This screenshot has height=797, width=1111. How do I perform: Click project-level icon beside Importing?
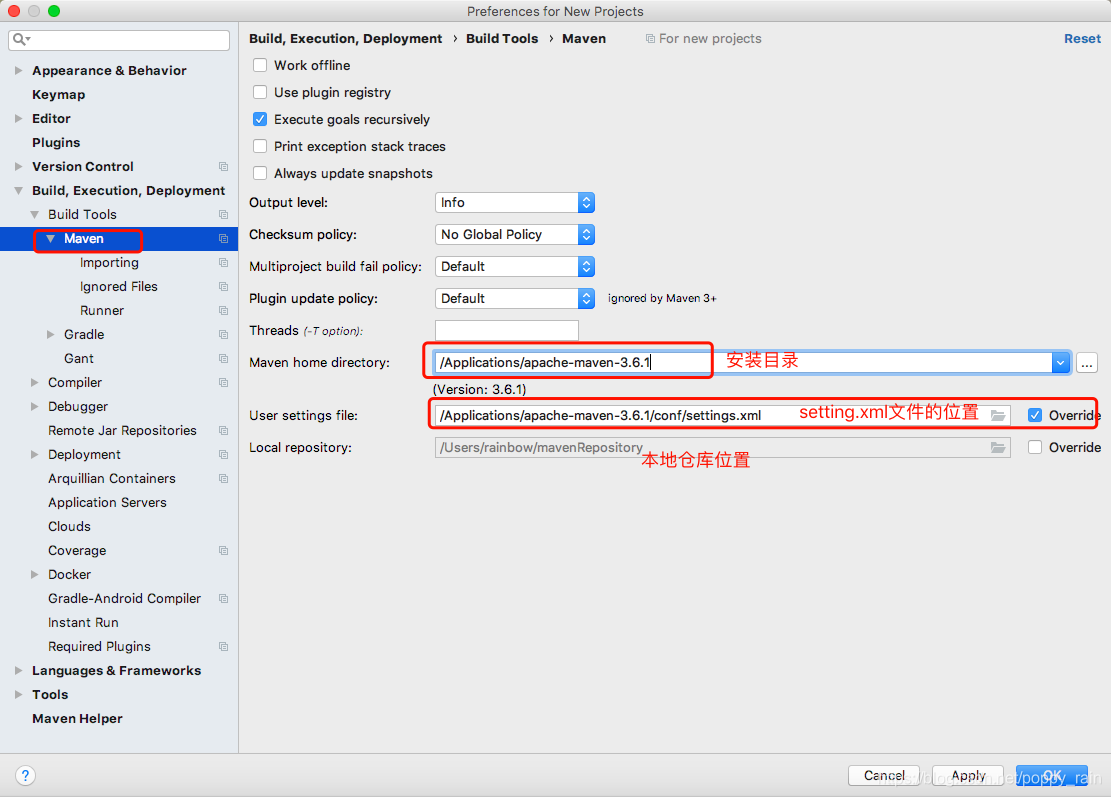click(223, 263)
